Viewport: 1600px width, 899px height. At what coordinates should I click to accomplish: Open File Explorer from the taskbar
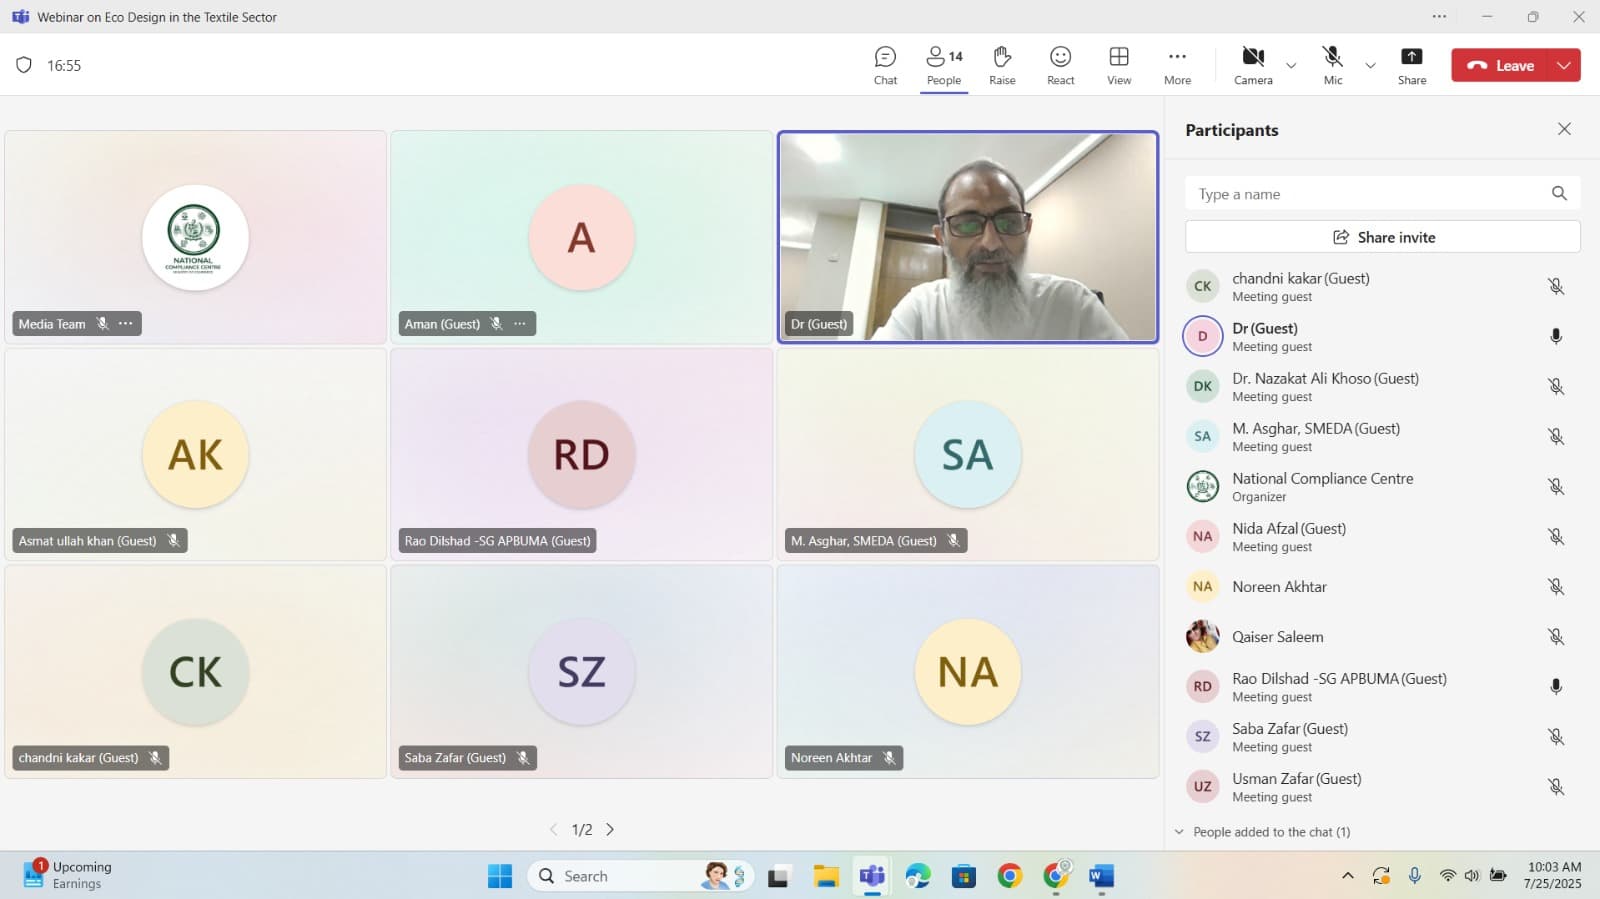click(x=826, y=876)
